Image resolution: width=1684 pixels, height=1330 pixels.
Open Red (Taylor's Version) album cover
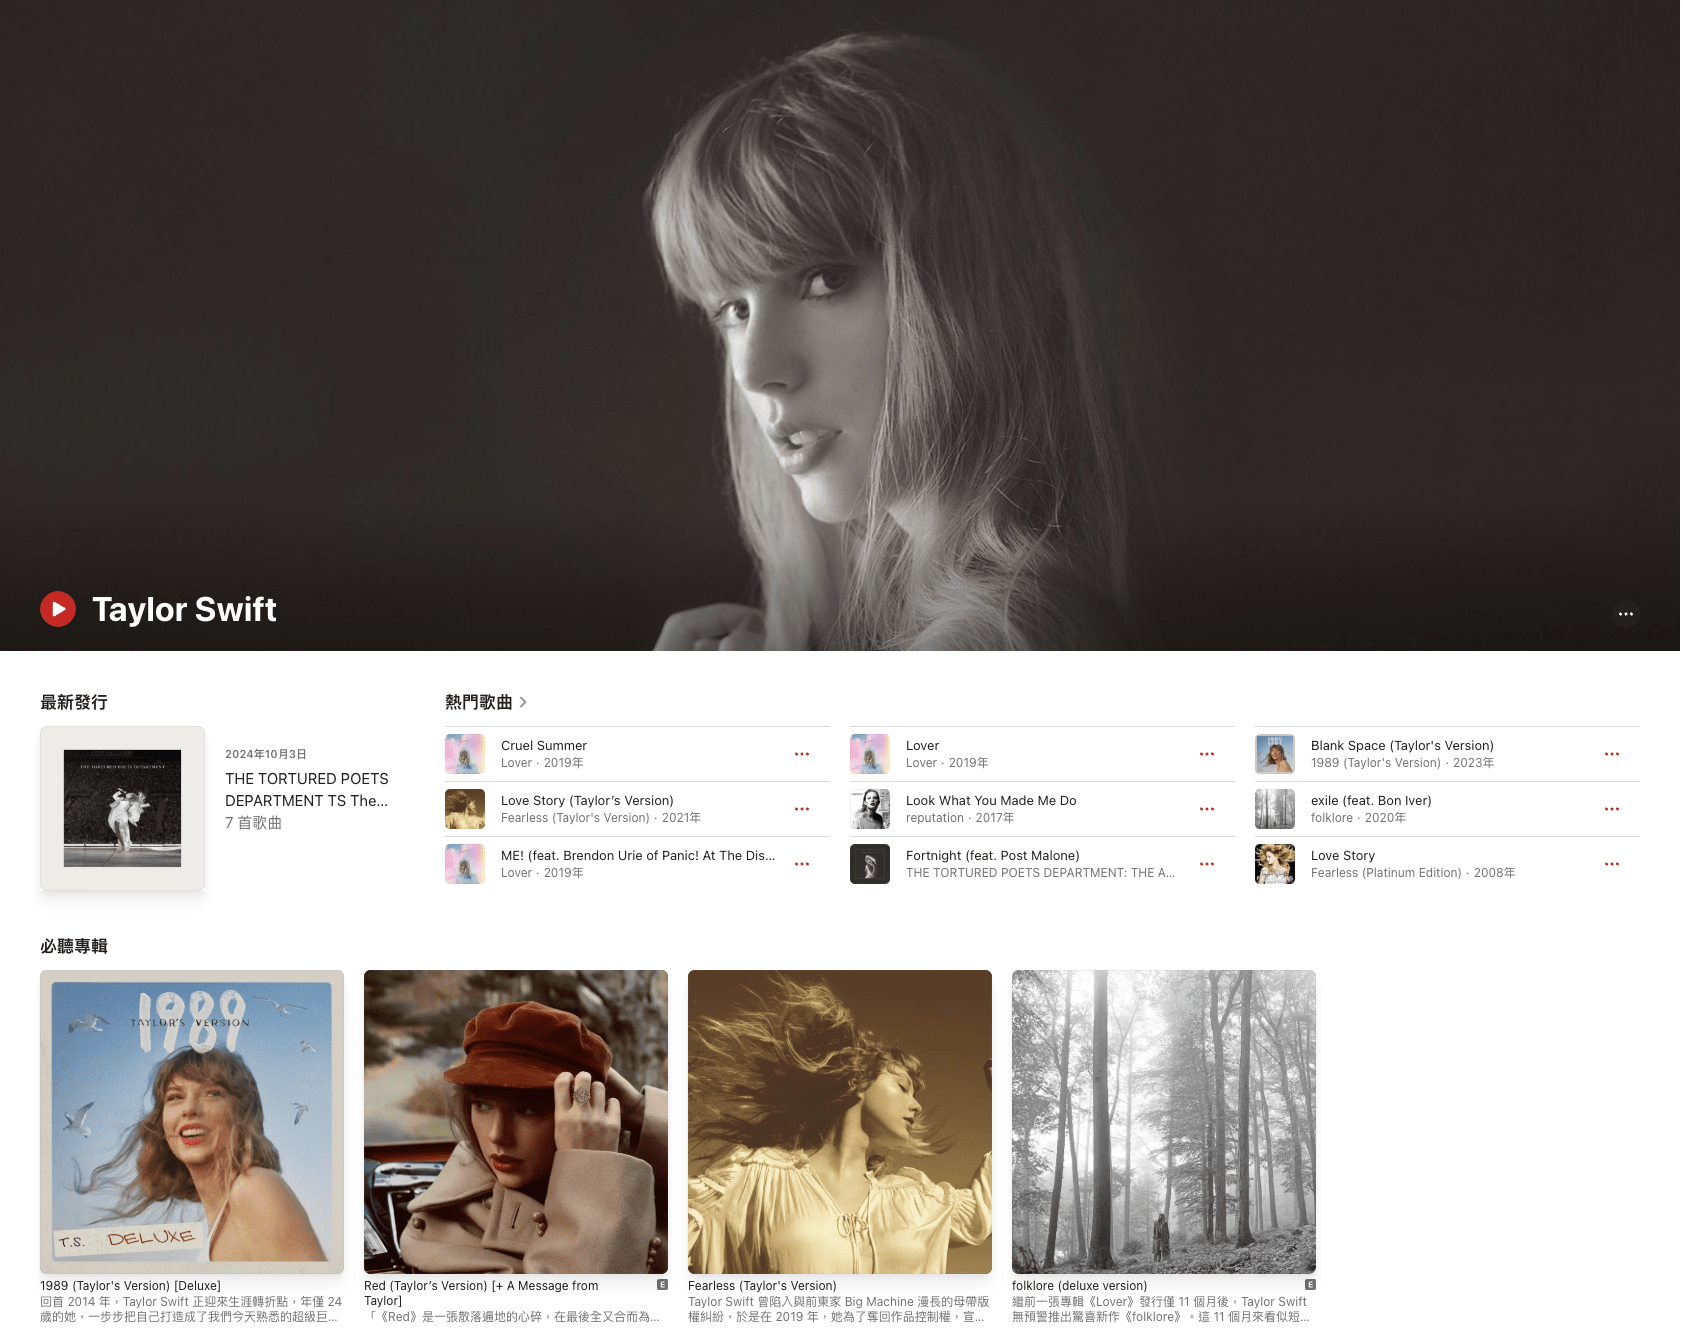[516, 1122]
